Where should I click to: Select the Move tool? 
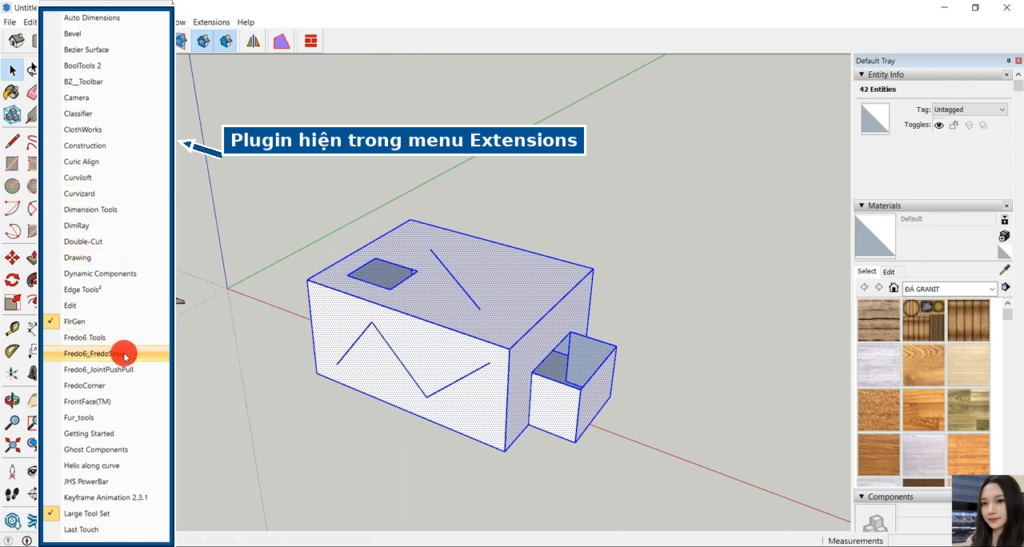(x=12, y=257)
